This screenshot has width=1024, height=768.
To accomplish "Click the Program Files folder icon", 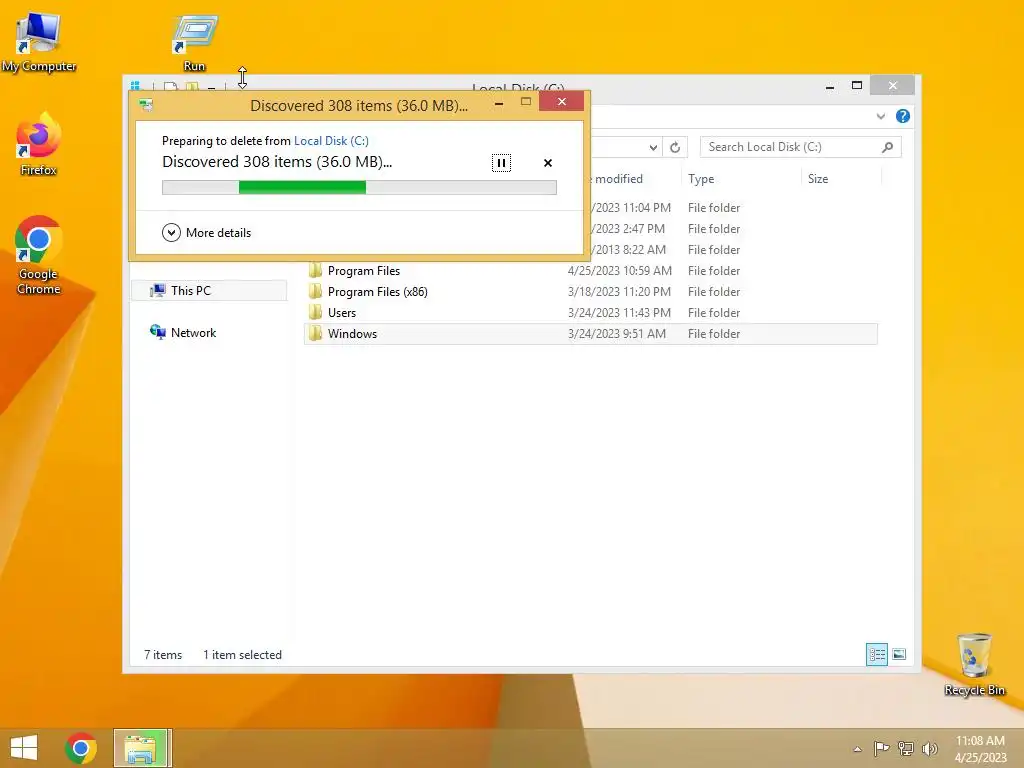I will (x=315, y=270).
